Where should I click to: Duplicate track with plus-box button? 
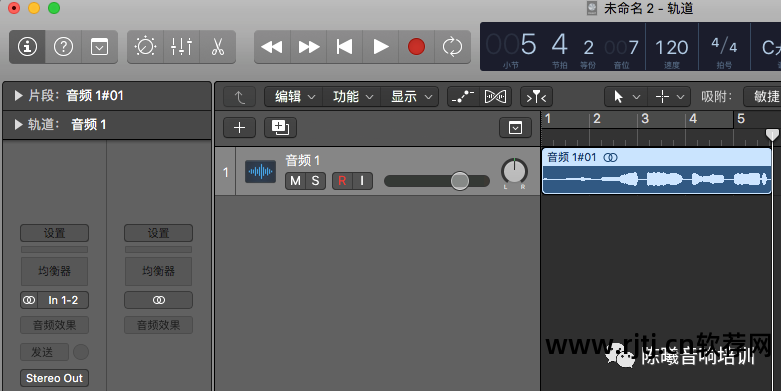pyautogui.click(x=280, y=128)
